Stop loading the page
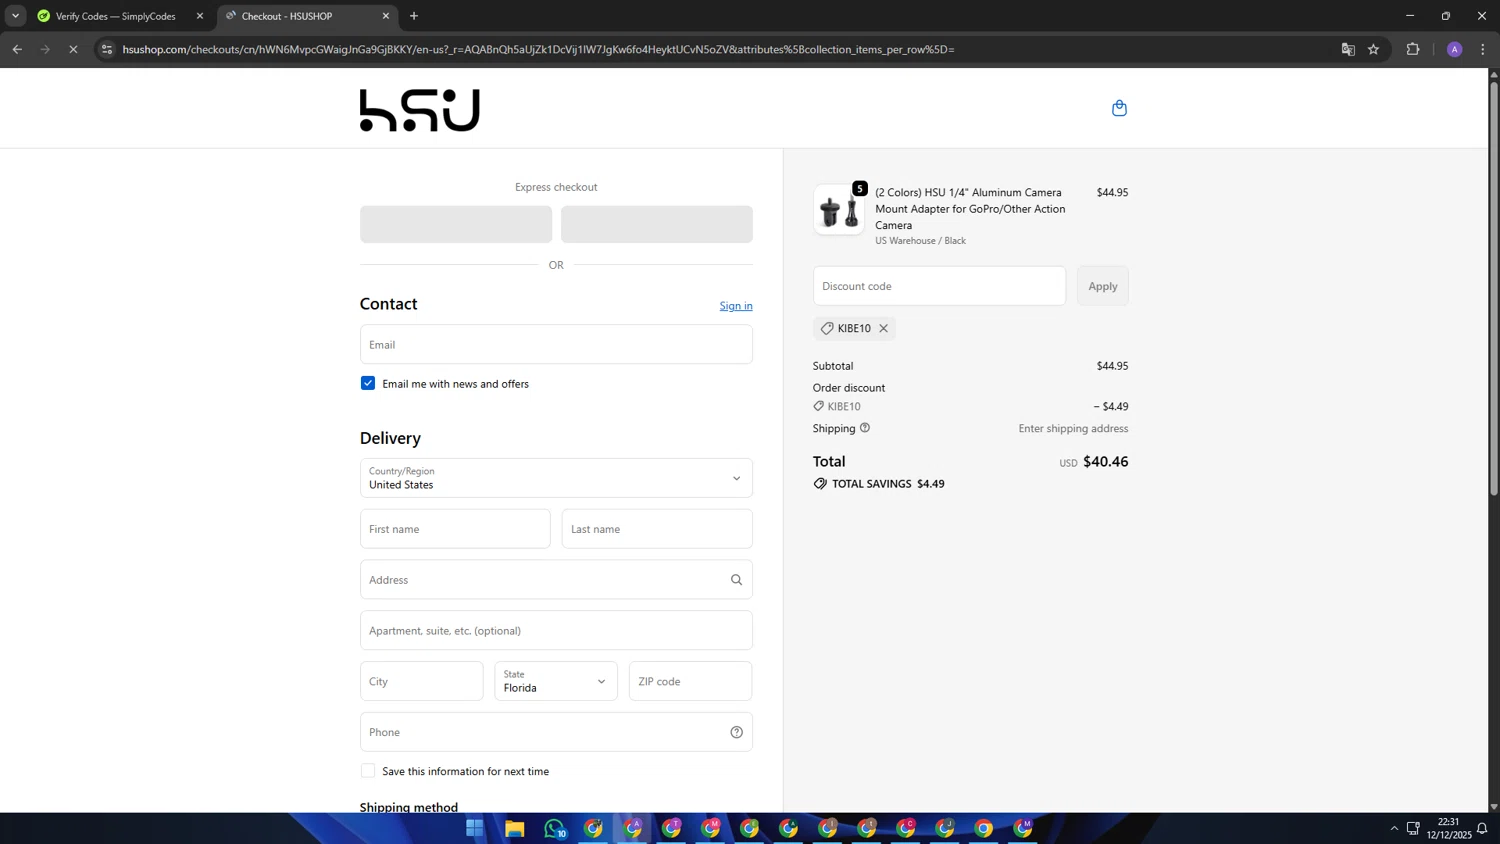Screen dimensions: 1500x844 (x=73, y=49)
